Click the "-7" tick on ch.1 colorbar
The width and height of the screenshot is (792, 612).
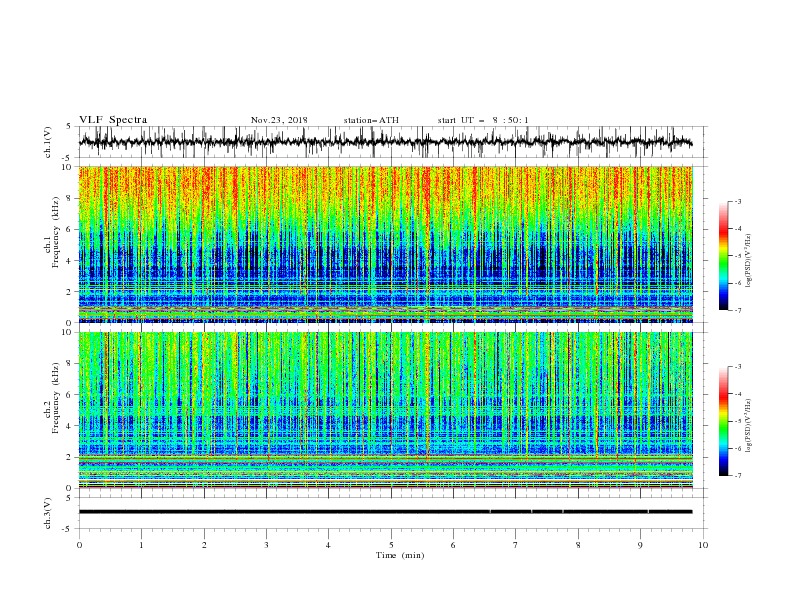click(x=738, y=310)
